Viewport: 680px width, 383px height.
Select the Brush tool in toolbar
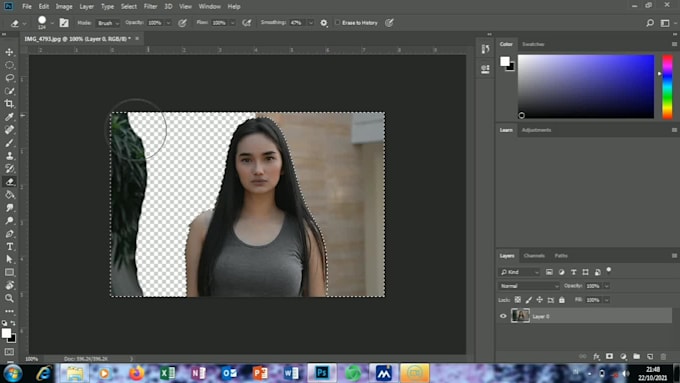point(9,143)
